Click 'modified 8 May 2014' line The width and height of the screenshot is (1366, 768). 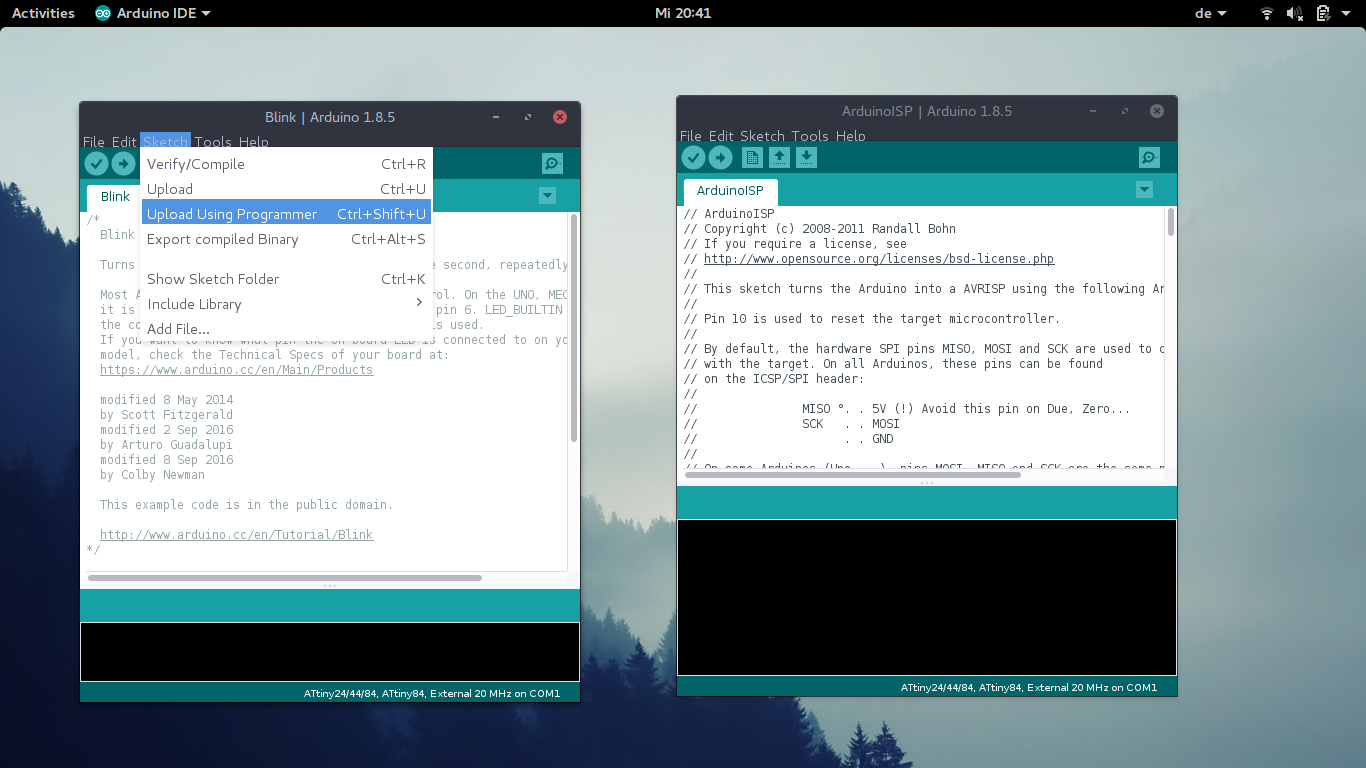click(x=166, y=400)
